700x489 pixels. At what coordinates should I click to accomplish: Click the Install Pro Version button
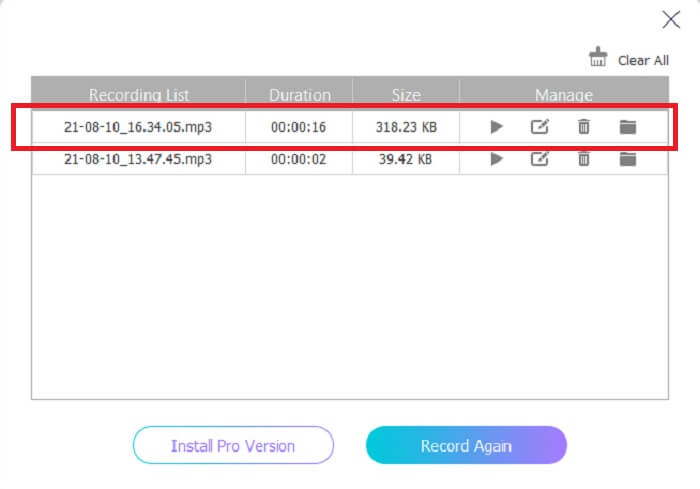(x=233, y=445)
